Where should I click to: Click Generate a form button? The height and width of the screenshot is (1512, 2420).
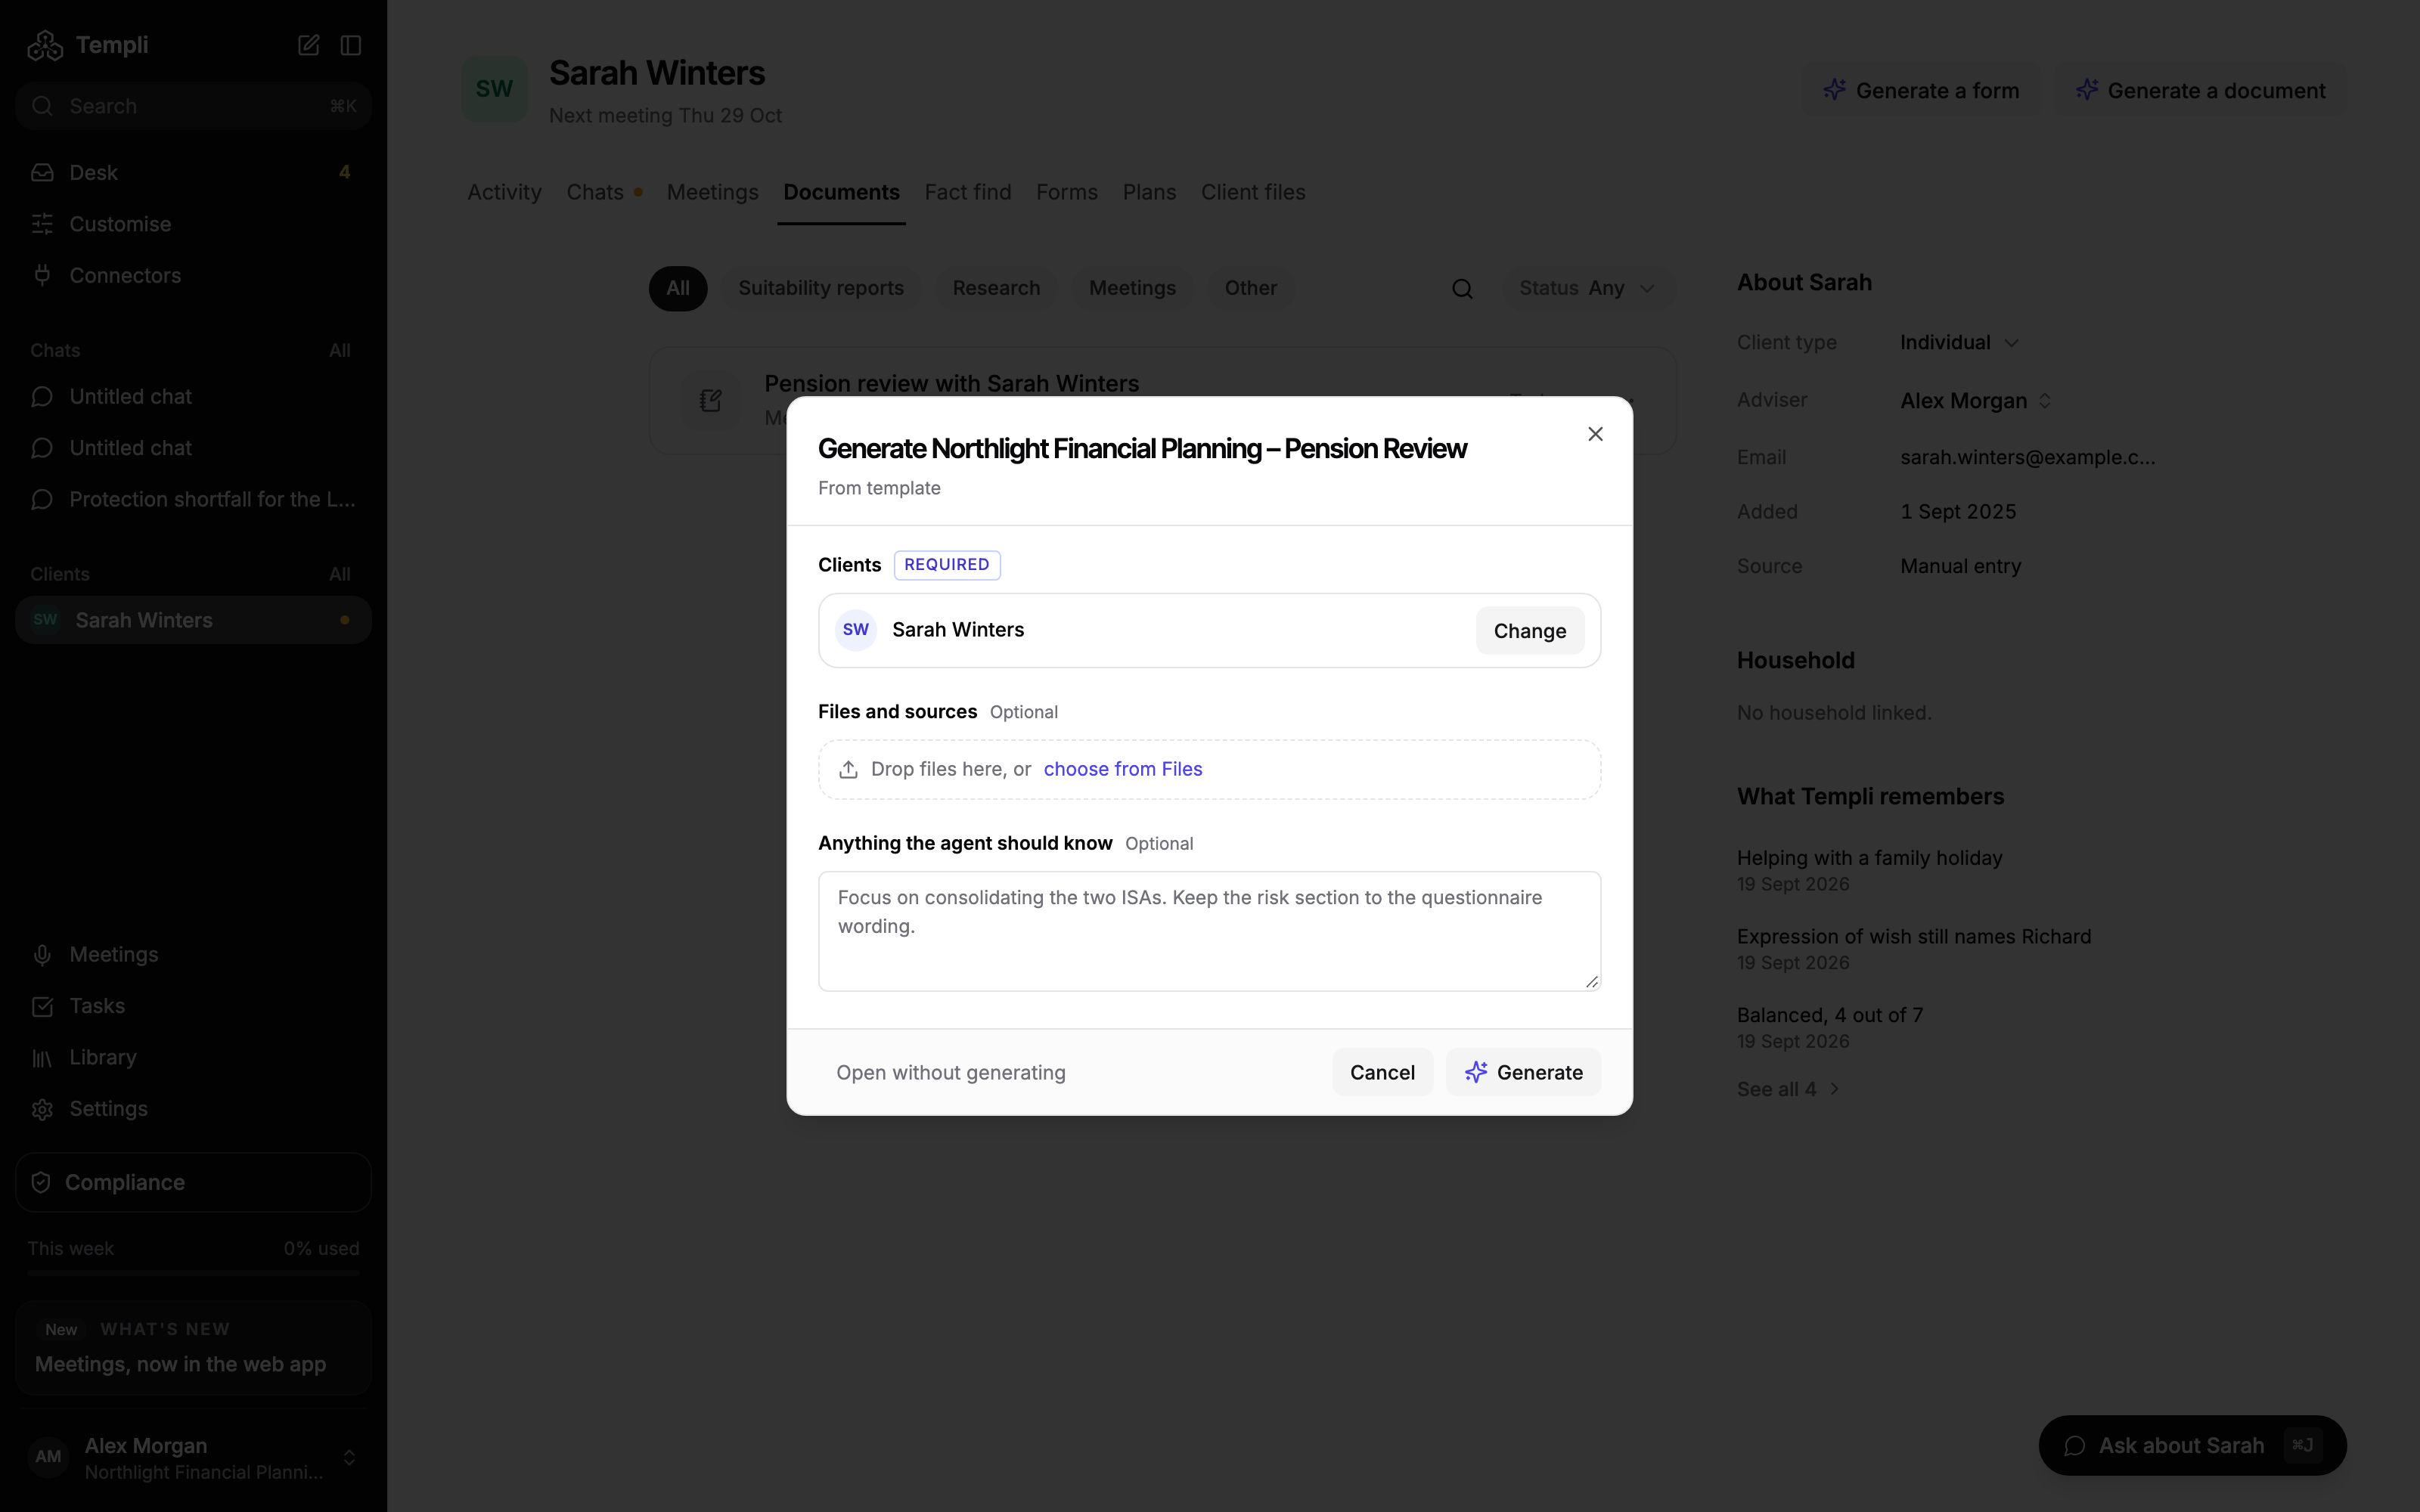click(x=1922, y=90)
